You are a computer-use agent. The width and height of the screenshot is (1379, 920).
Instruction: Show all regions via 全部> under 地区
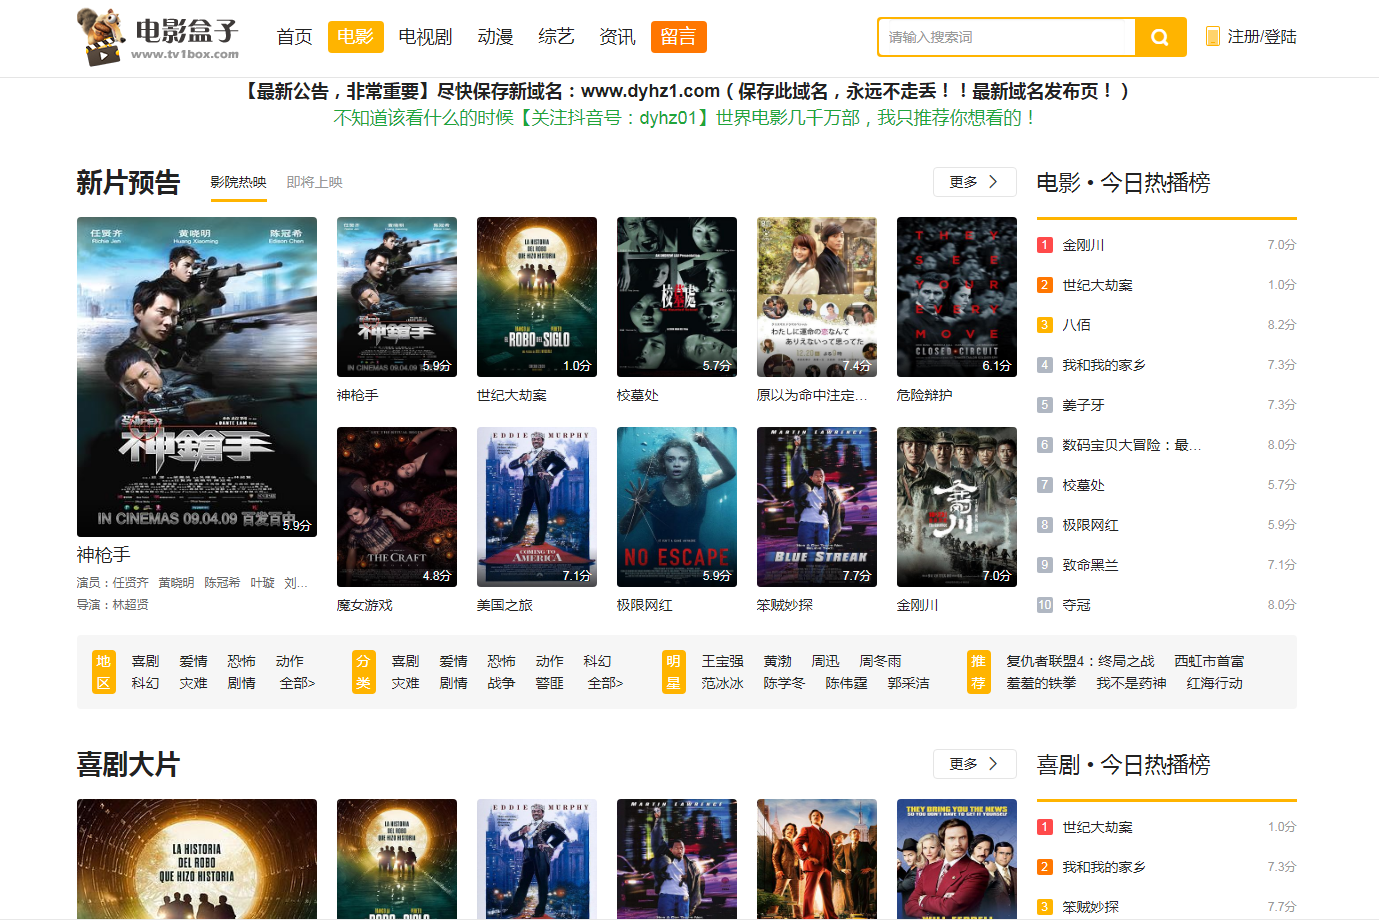click(297, 683)
